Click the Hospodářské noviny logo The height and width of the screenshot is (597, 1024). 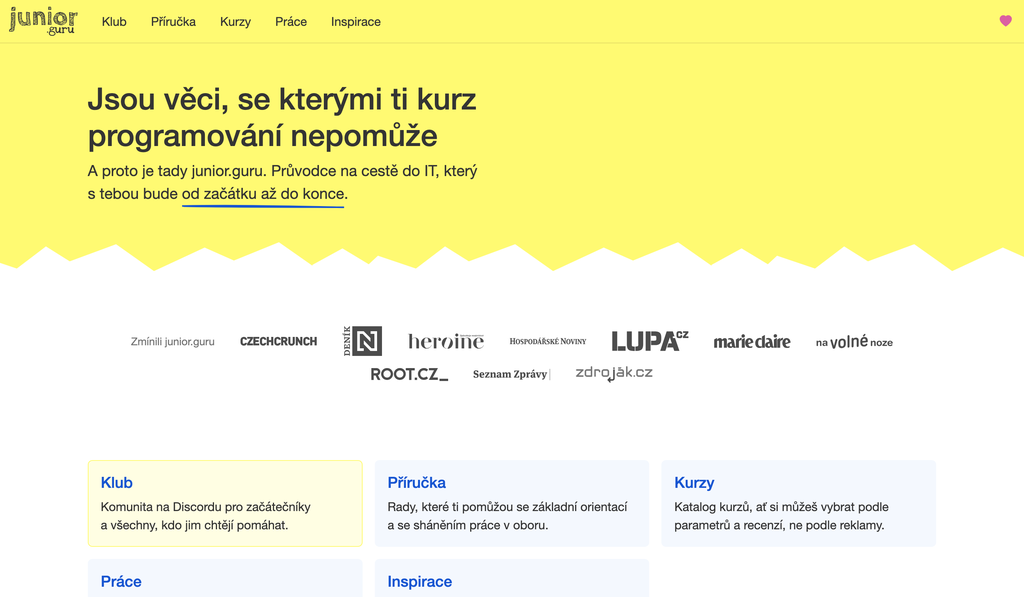(547, 342)
